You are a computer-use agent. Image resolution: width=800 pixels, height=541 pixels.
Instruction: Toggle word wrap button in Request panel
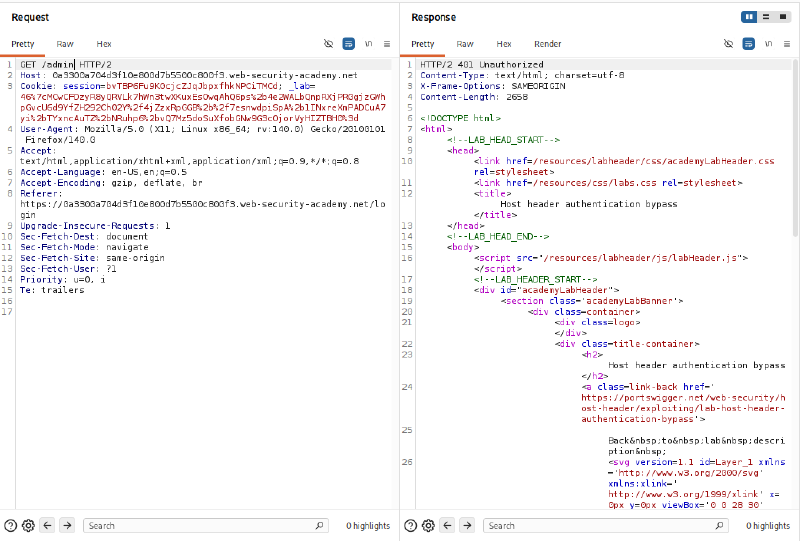[x=348, y=44]
